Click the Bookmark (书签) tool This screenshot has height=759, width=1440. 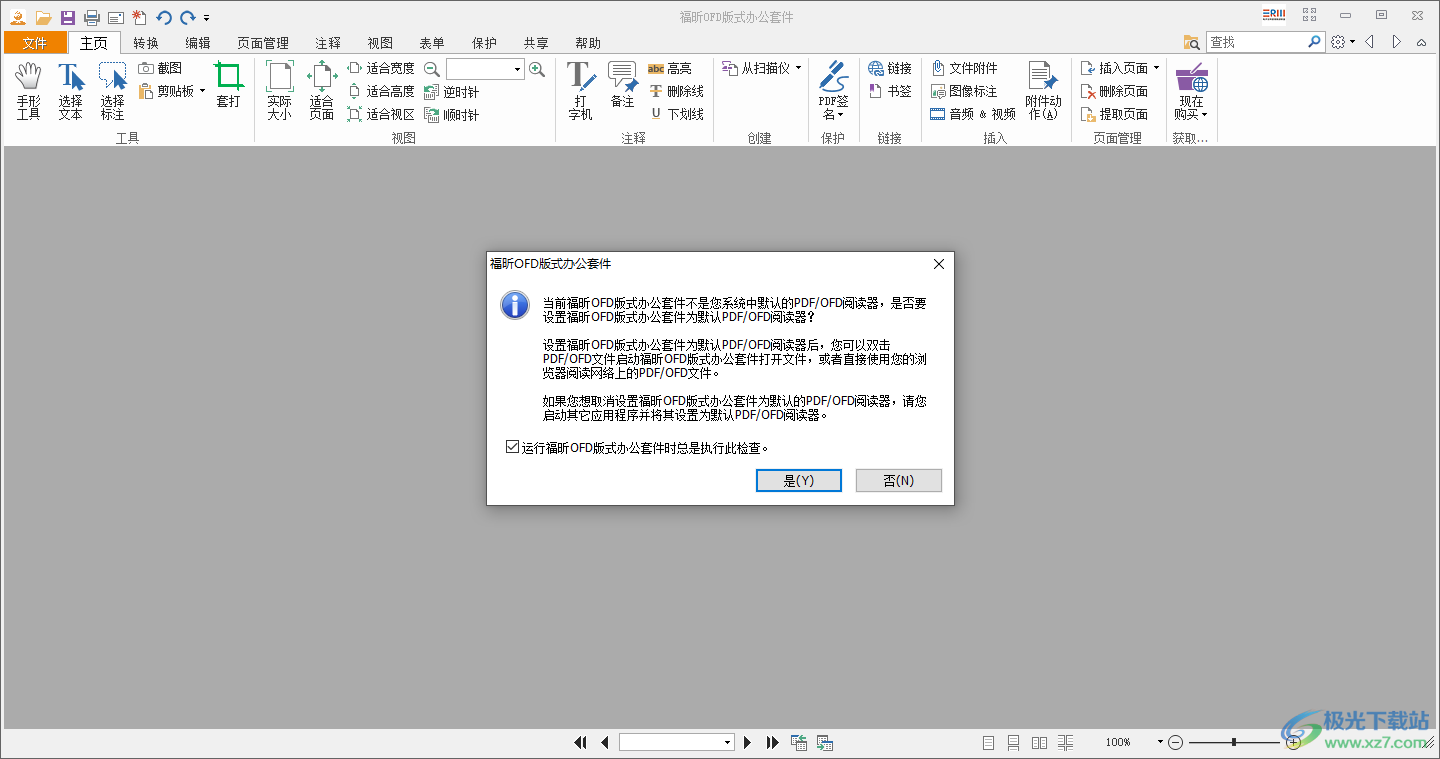pos(890,91)
